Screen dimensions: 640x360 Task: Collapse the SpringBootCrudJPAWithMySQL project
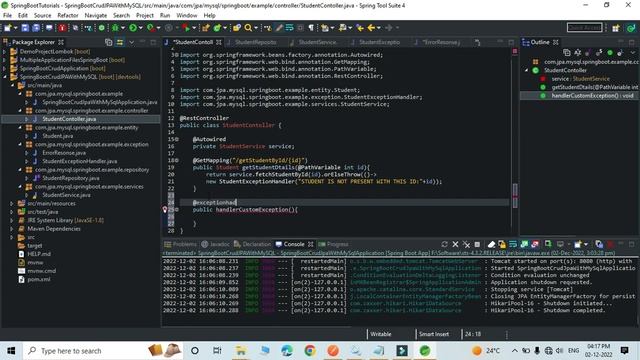[4, 77]
